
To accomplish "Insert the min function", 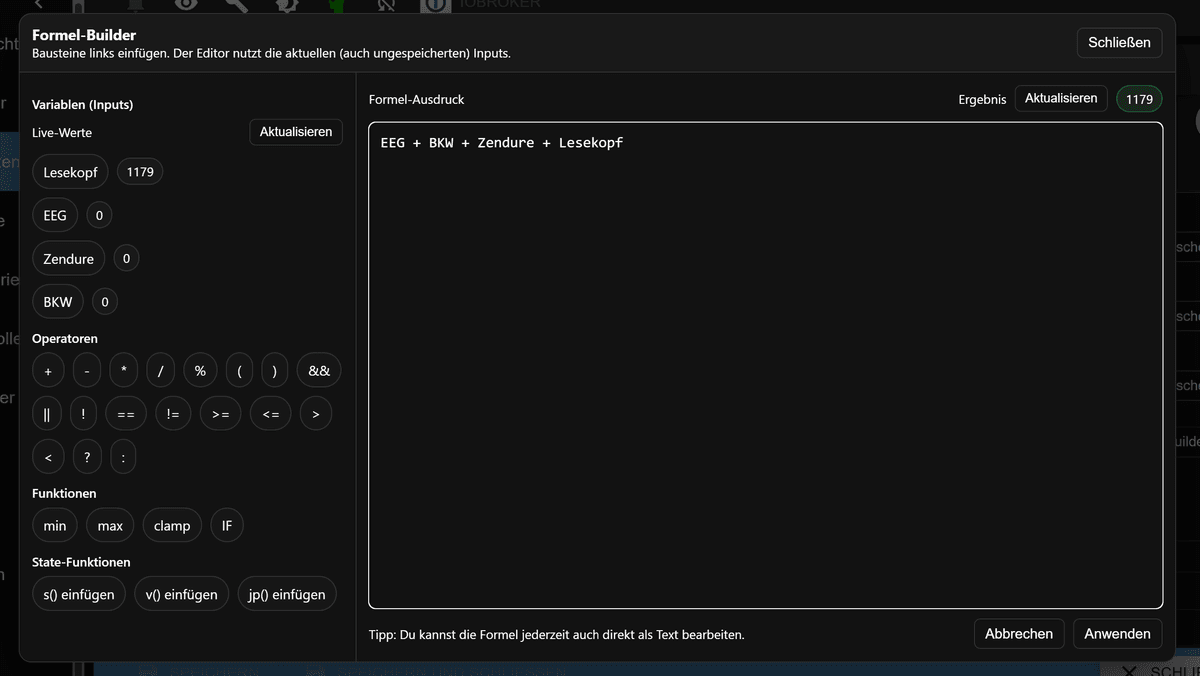I will coord(55,525).
